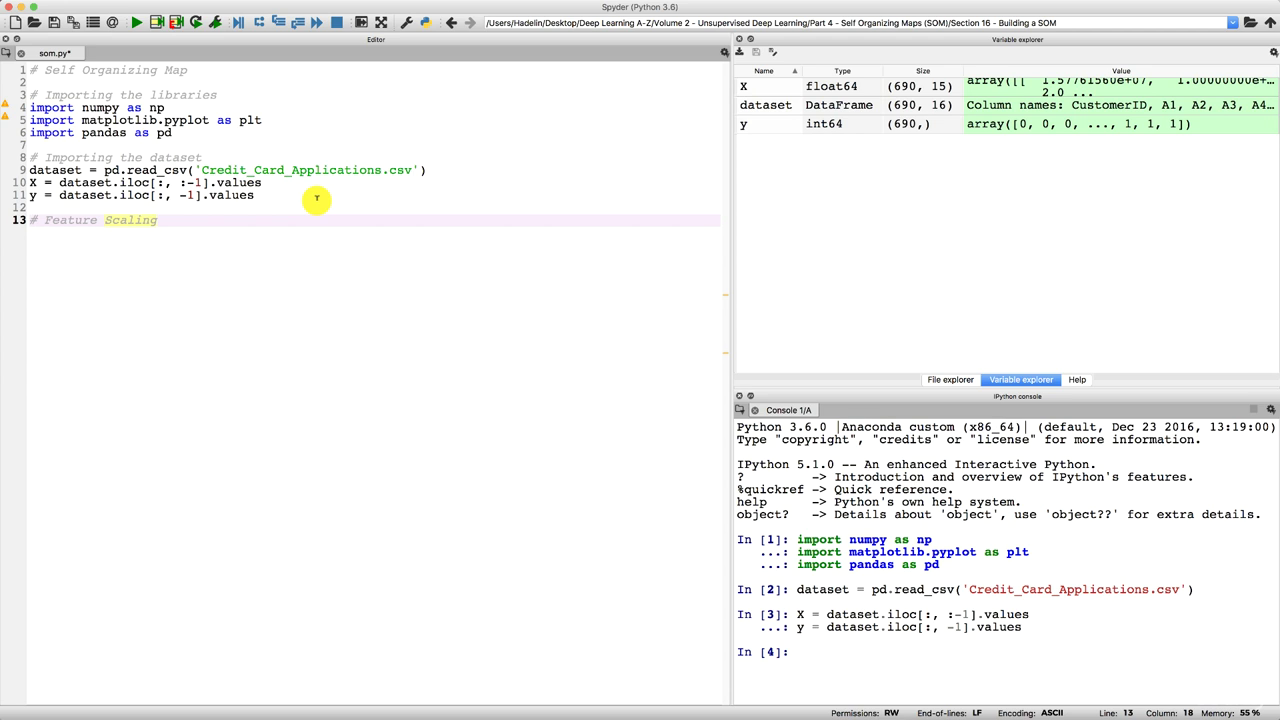Viewport: 1280px width, 720px height.
Task: Click the warning icon beside line 4
Action: [5, 104]
